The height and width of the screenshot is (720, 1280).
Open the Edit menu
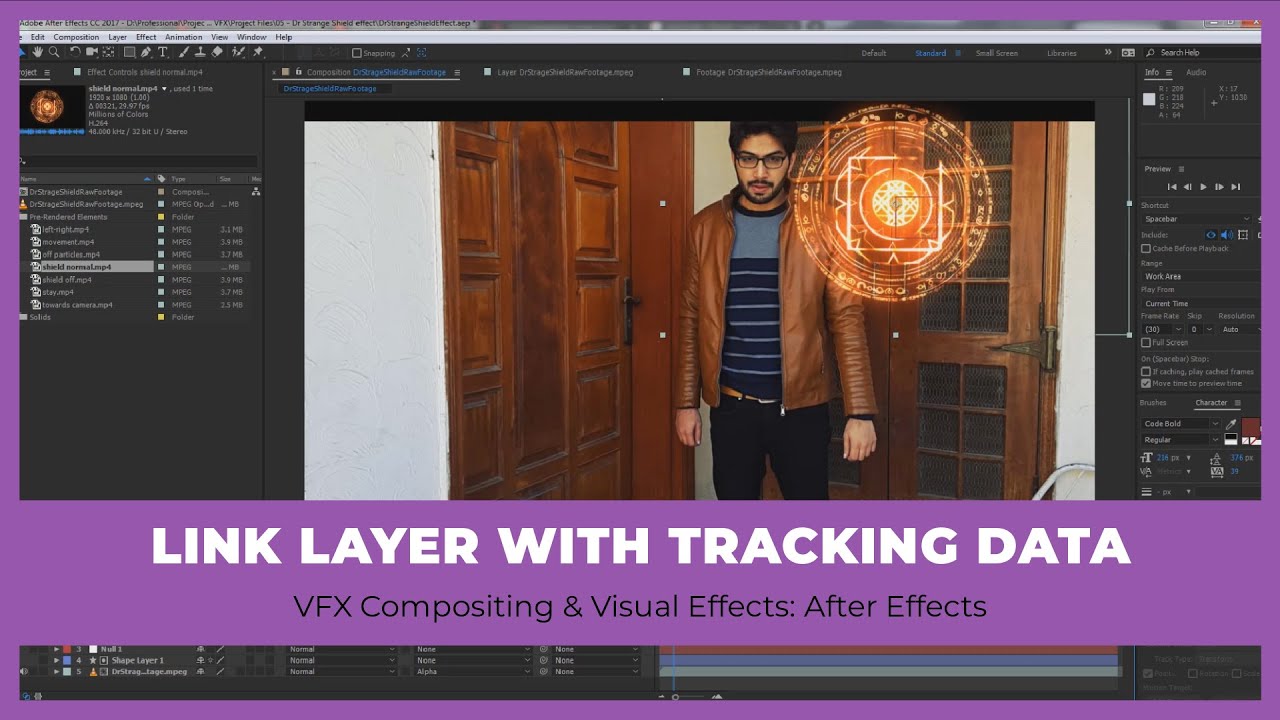38,37
